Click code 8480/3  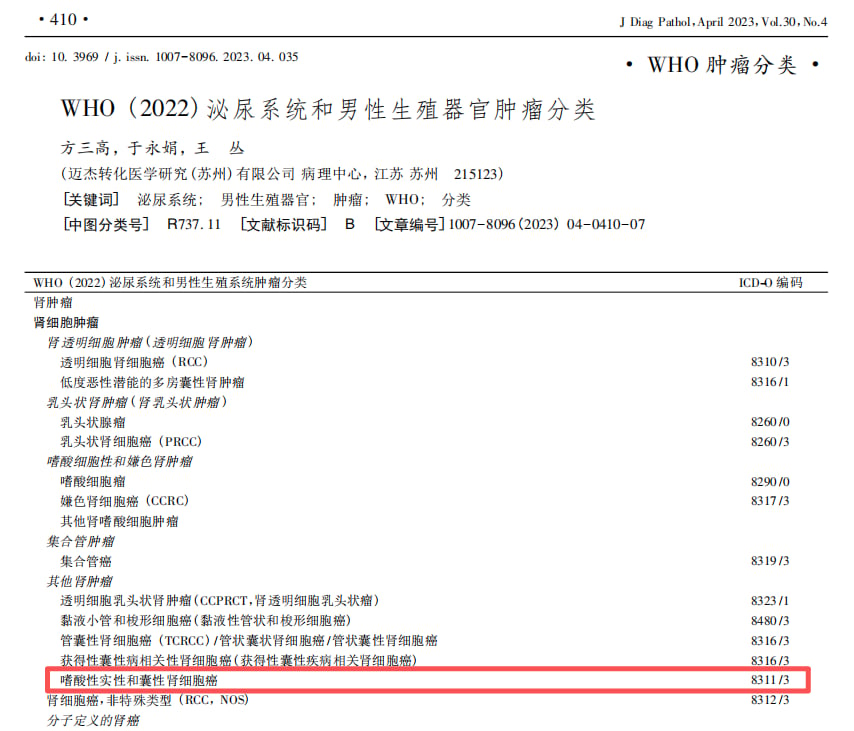(x=770, y=620)
